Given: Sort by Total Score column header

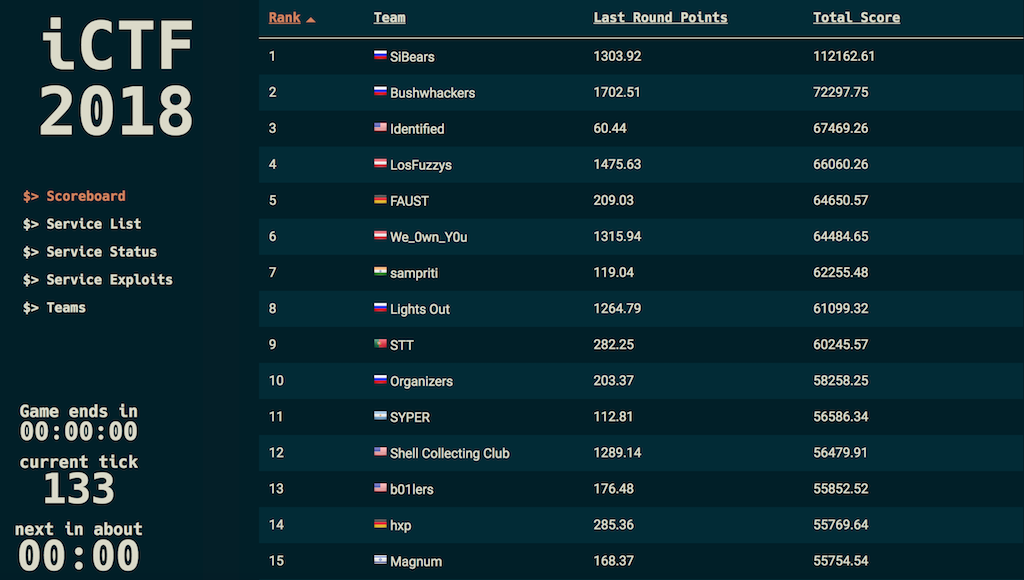Looking at the screenshot, I should [x=856, y=18].
